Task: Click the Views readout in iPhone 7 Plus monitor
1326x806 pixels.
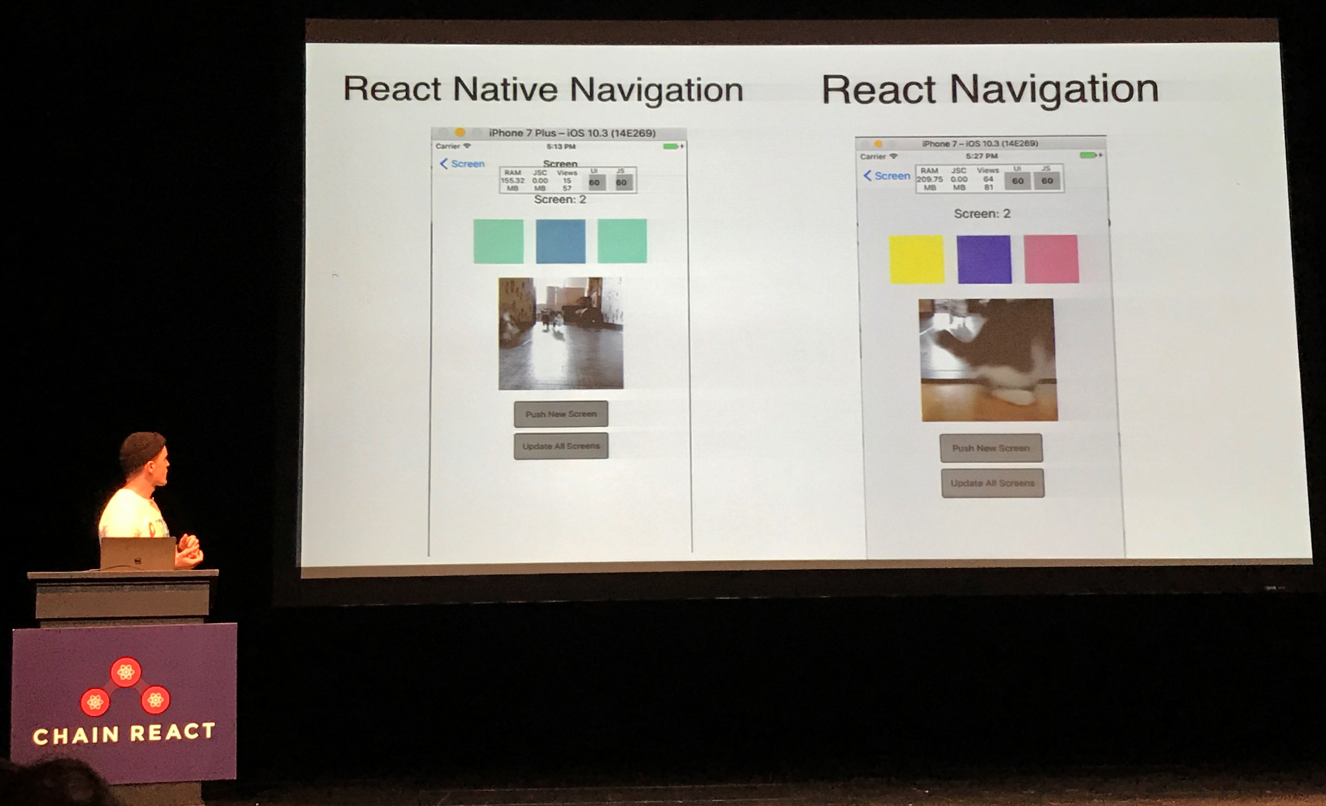Action: (x=567, y=180)
